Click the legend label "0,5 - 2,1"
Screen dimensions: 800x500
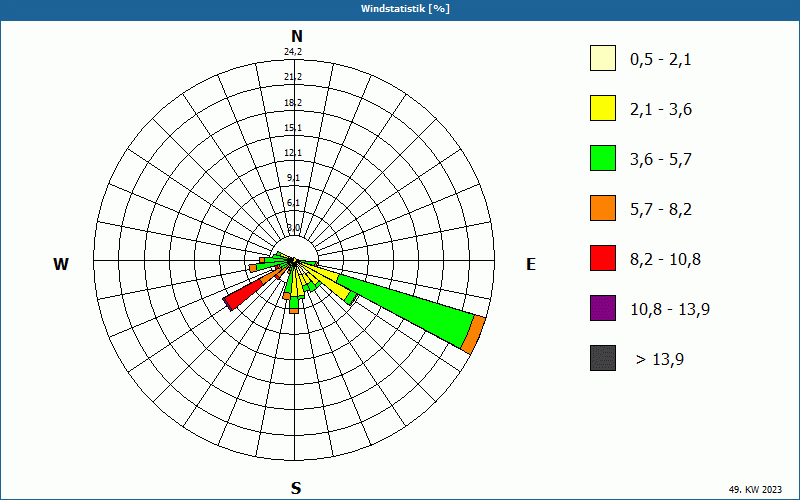(x=661, y=60)
